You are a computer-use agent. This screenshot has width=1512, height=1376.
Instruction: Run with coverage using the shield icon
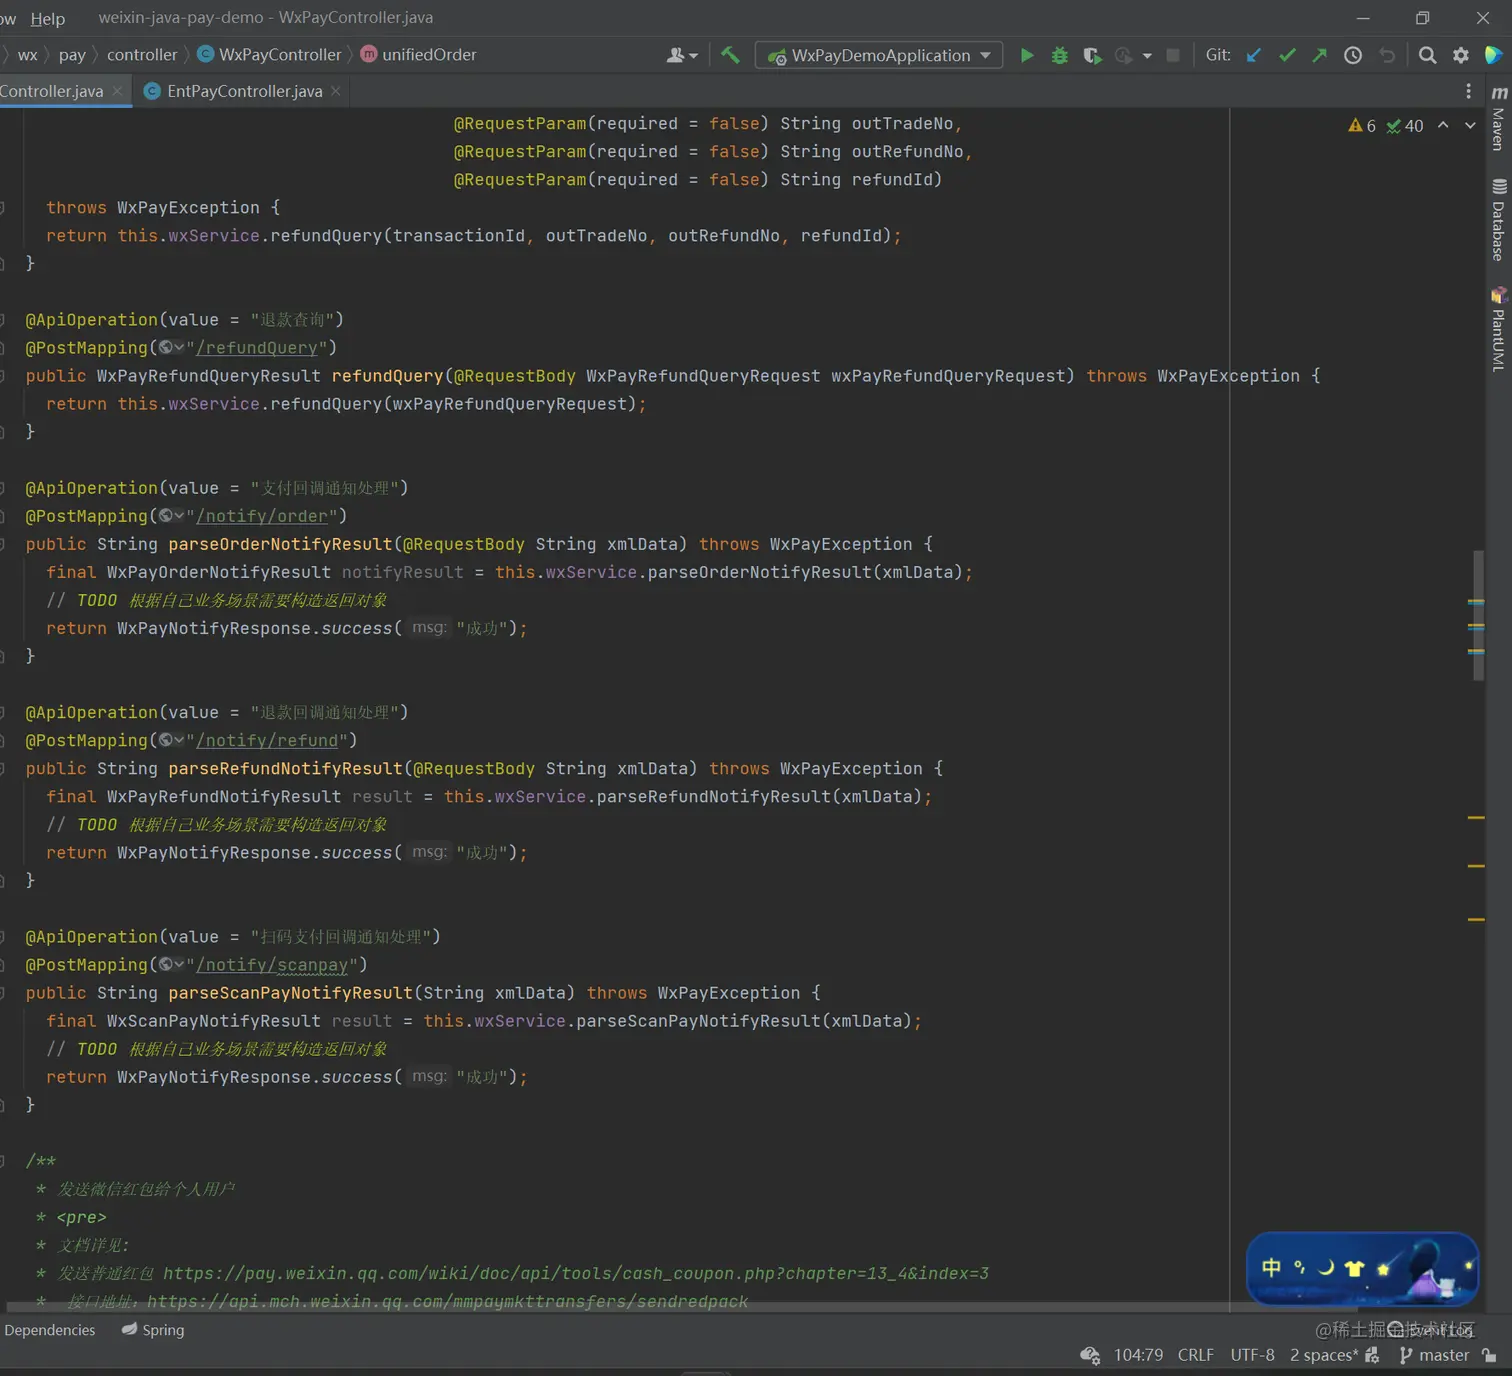[1092, 56]
